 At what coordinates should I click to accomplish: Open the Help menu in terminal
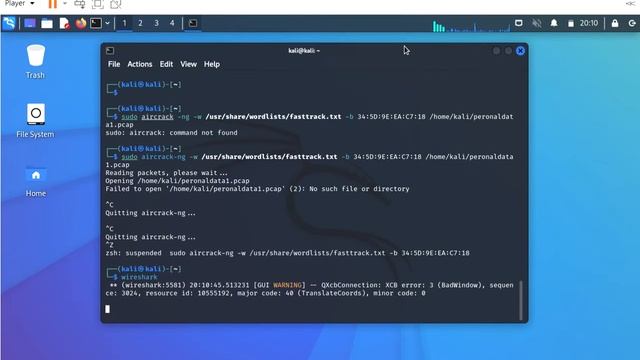pos(212,64)
